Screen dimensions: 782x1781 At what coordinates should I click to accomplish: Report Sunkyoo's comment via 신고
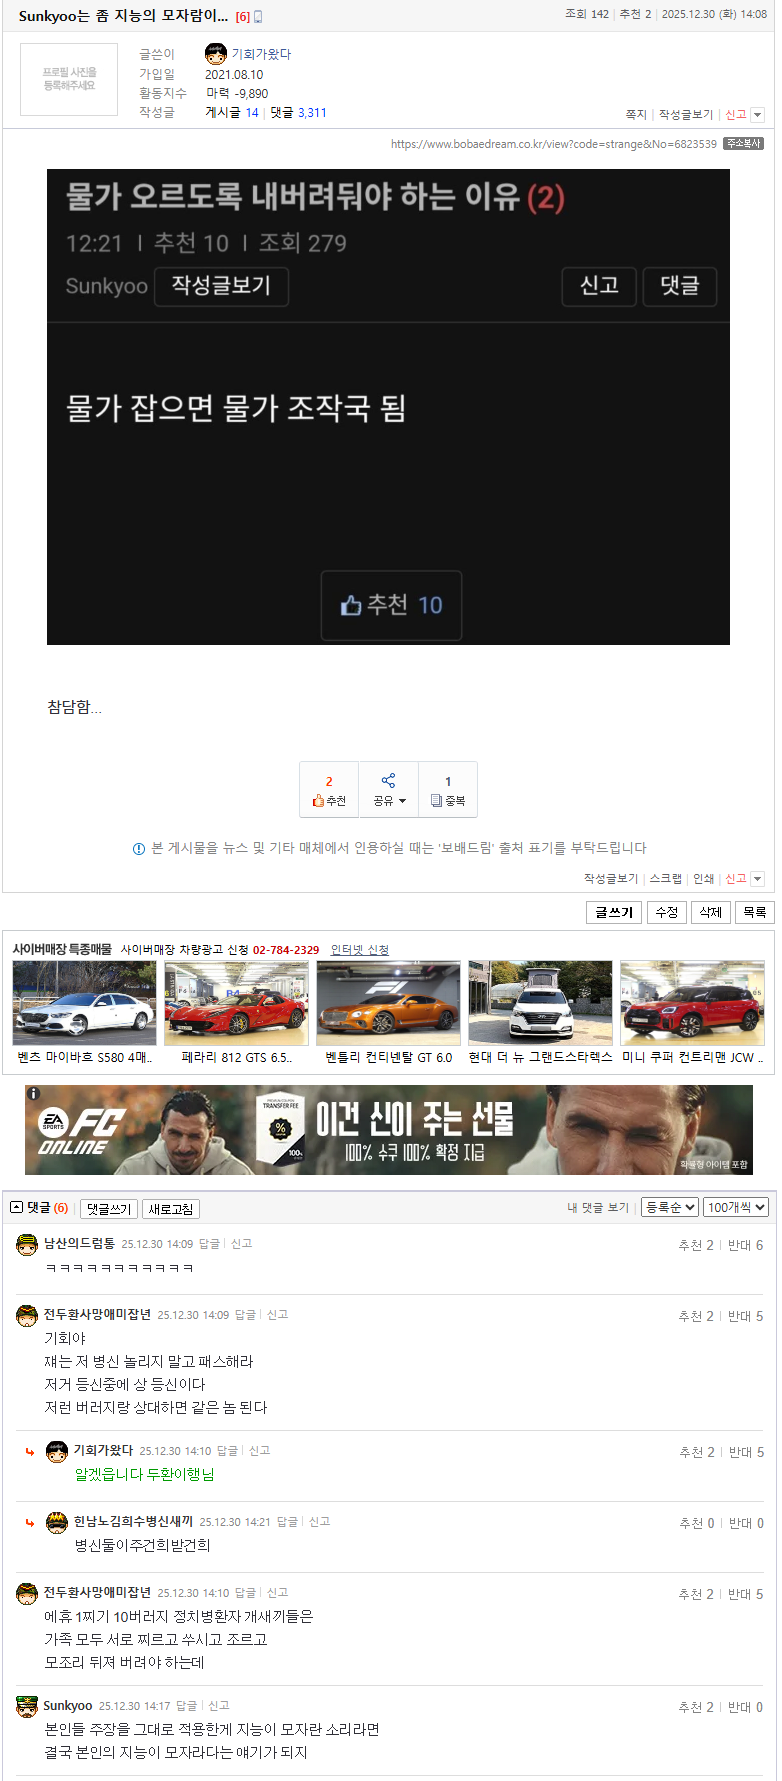pyautogui.click(x=219, y=1706)
